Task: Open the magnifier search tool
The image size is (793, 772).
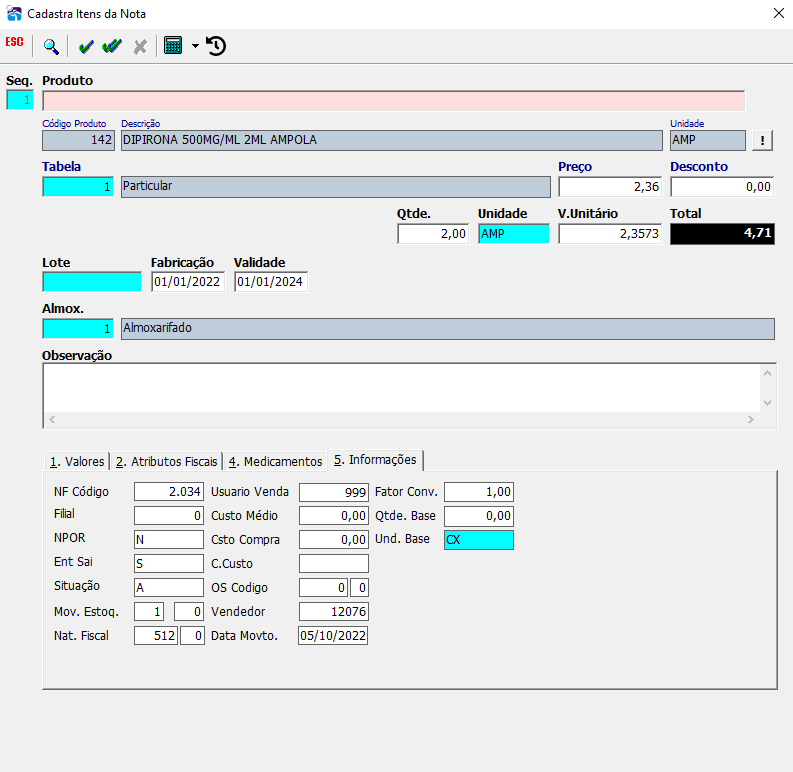Action: [x=51, y=47]
